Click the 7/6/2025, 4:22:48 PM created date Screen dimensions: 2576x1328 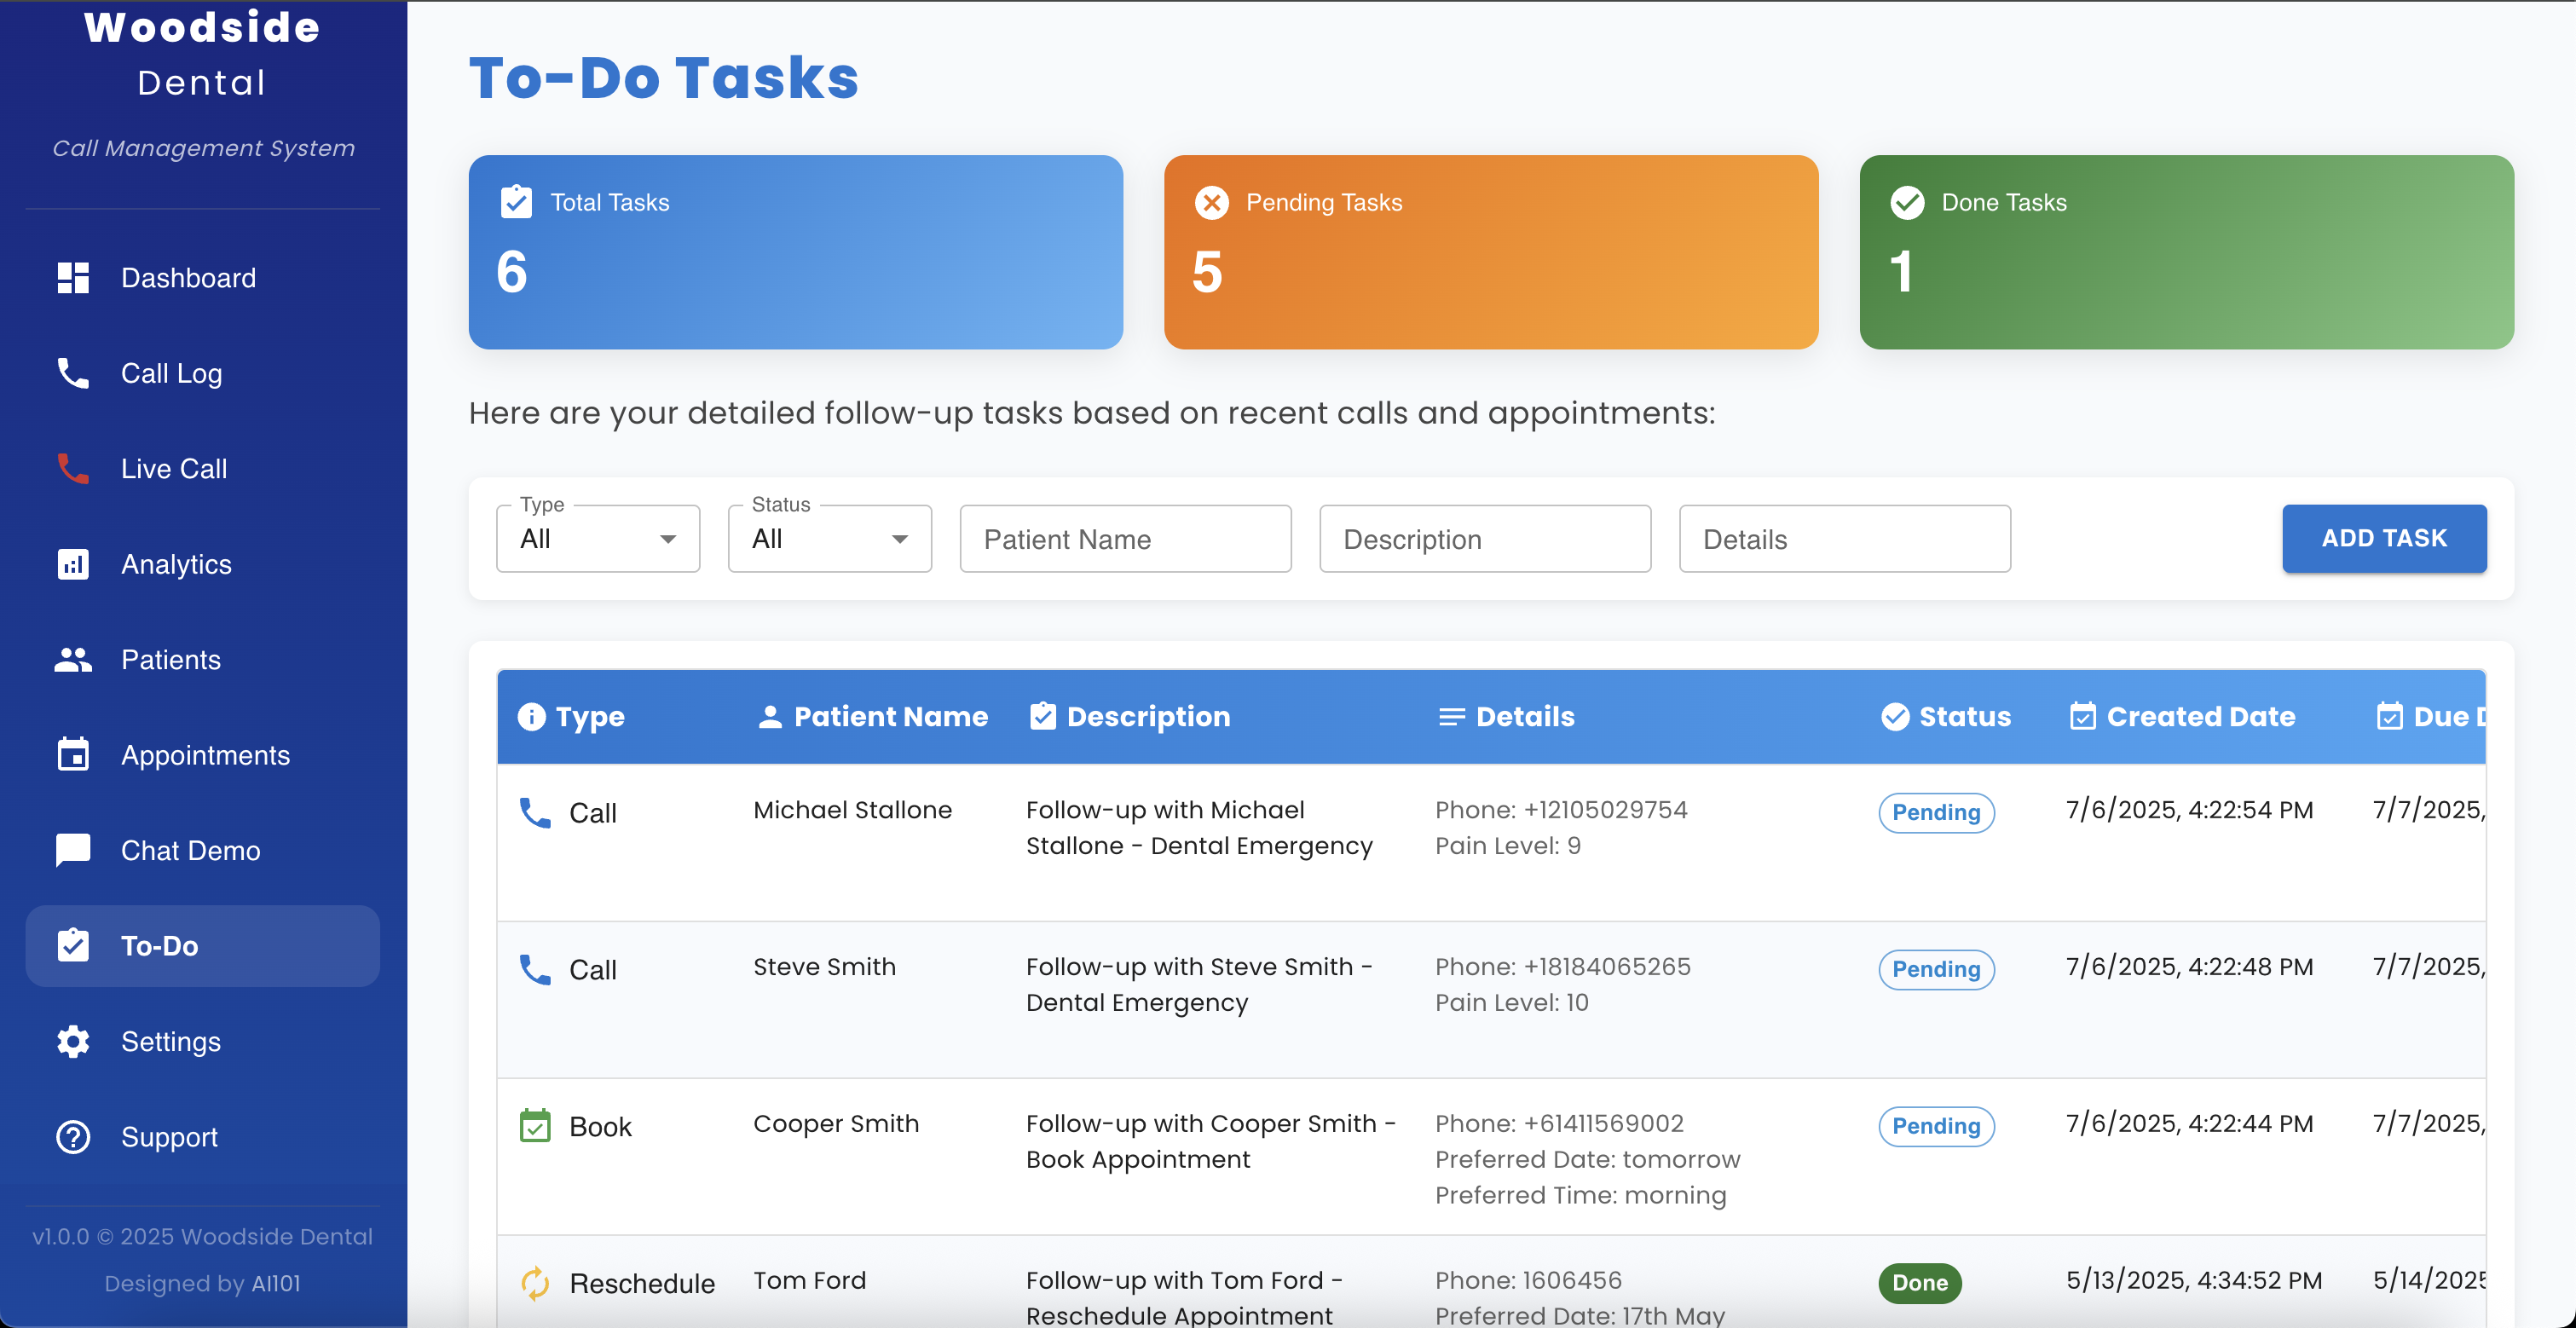(2189, 967)
